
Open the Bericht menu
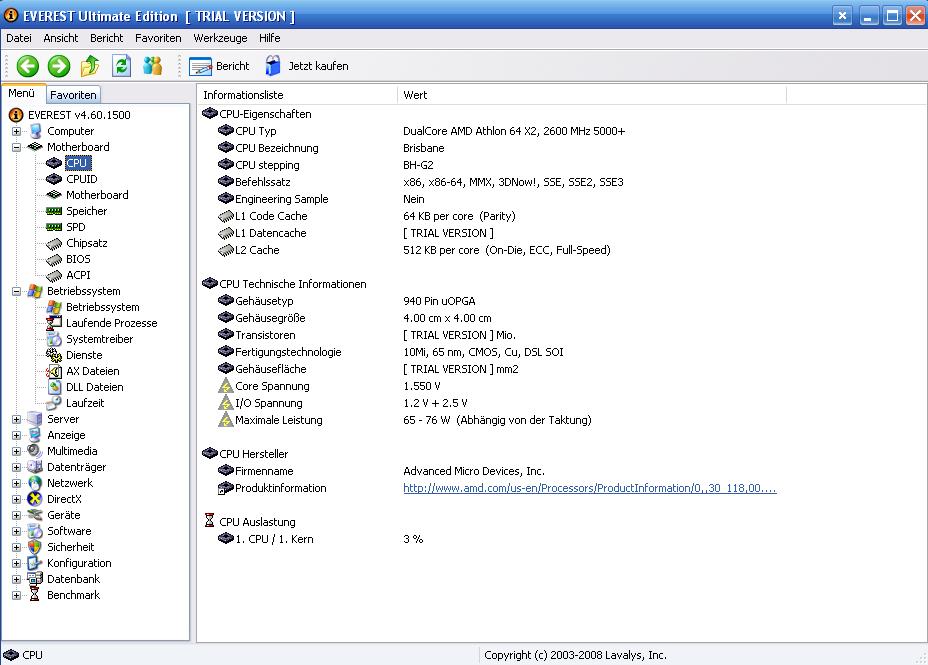pyautogui.click(x=107, y=38)
